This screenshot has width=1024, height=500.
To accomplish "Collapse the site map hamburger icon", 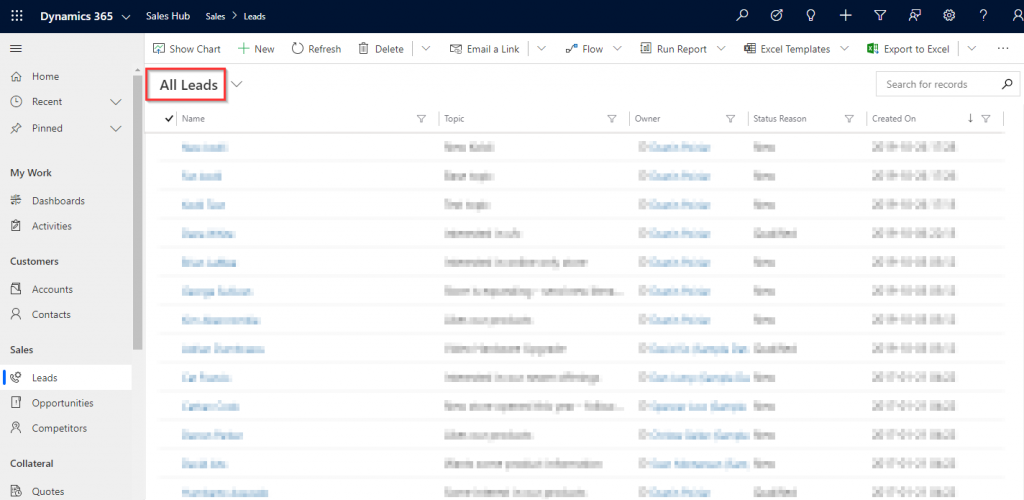I will click(x=16, y=49).
